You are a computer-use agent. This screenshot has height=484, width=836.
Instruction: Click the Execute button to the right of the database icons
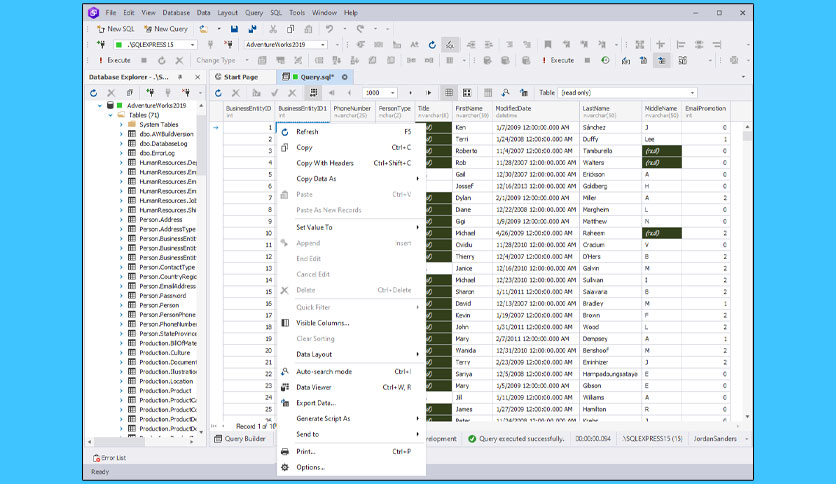pyautogui.click(x=558, y=60)
